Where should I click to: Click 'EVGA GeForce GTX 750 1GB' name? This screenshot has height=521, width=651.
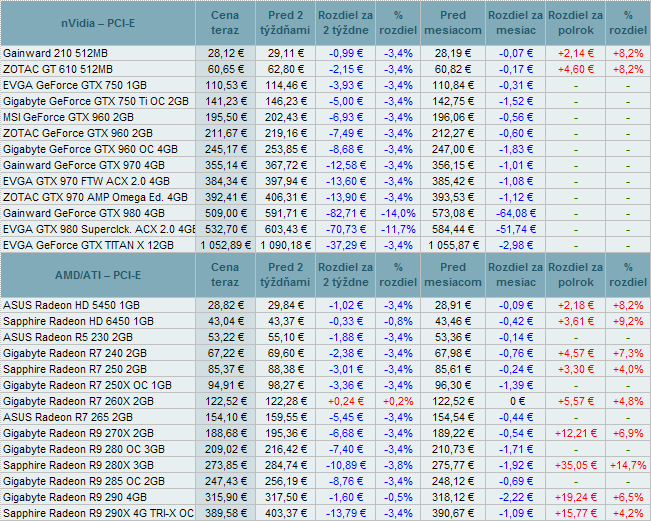click(x=75, y=85)
